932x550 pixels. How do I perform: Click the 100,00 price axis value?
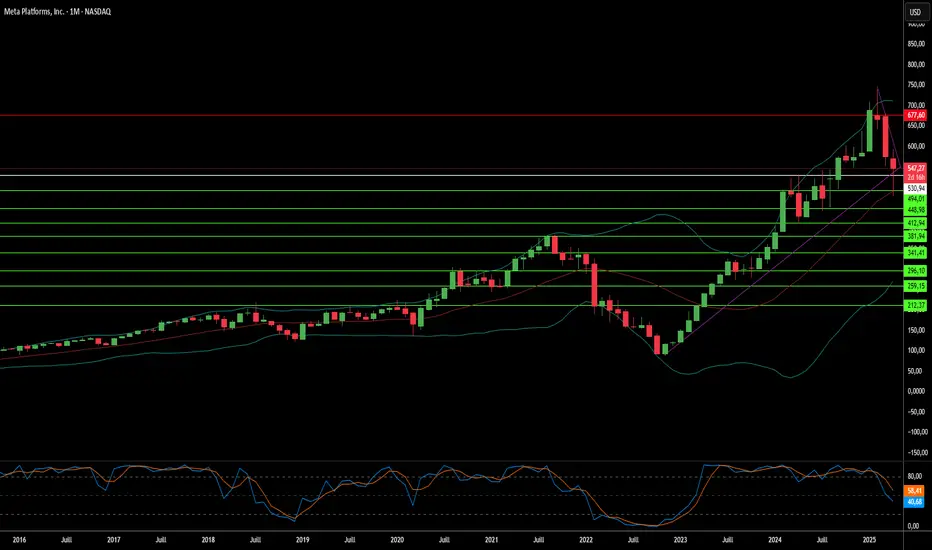click(916, 350)
